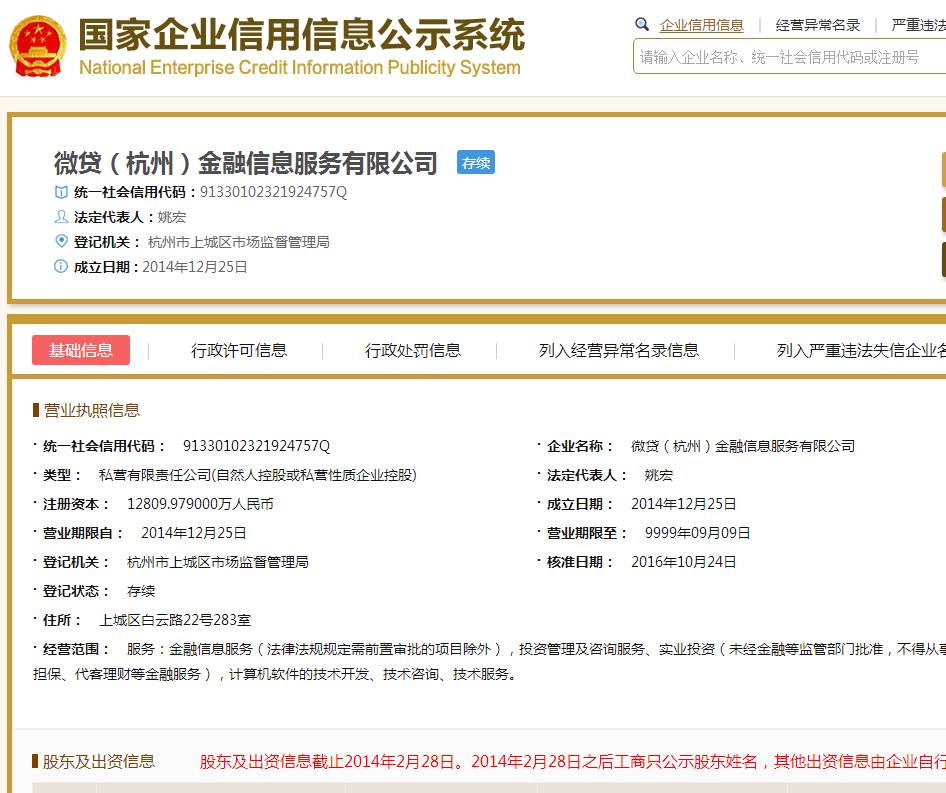
Task: Click the company type value 私营有限责任公司
Action: pos(258,475)
